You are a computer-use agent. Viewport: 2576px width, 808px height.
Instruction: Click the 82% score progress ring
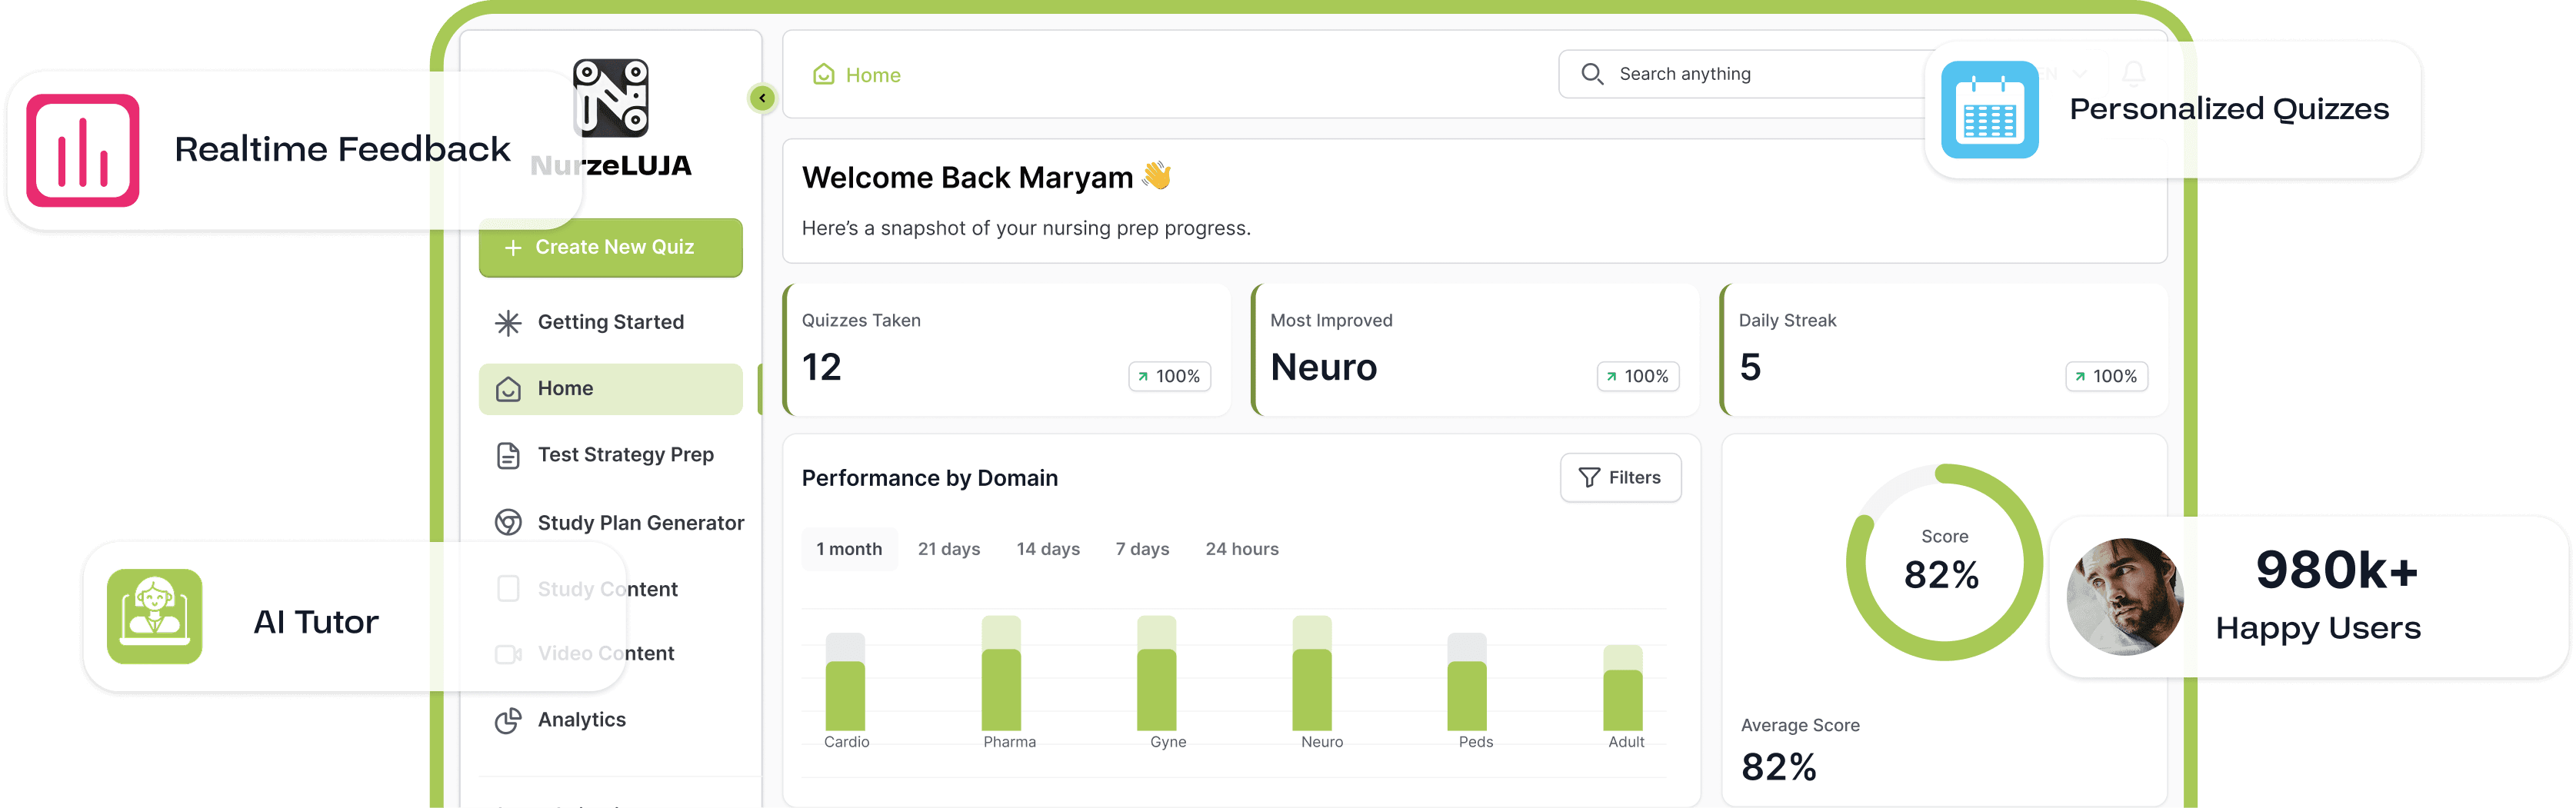pos(1943,562)
